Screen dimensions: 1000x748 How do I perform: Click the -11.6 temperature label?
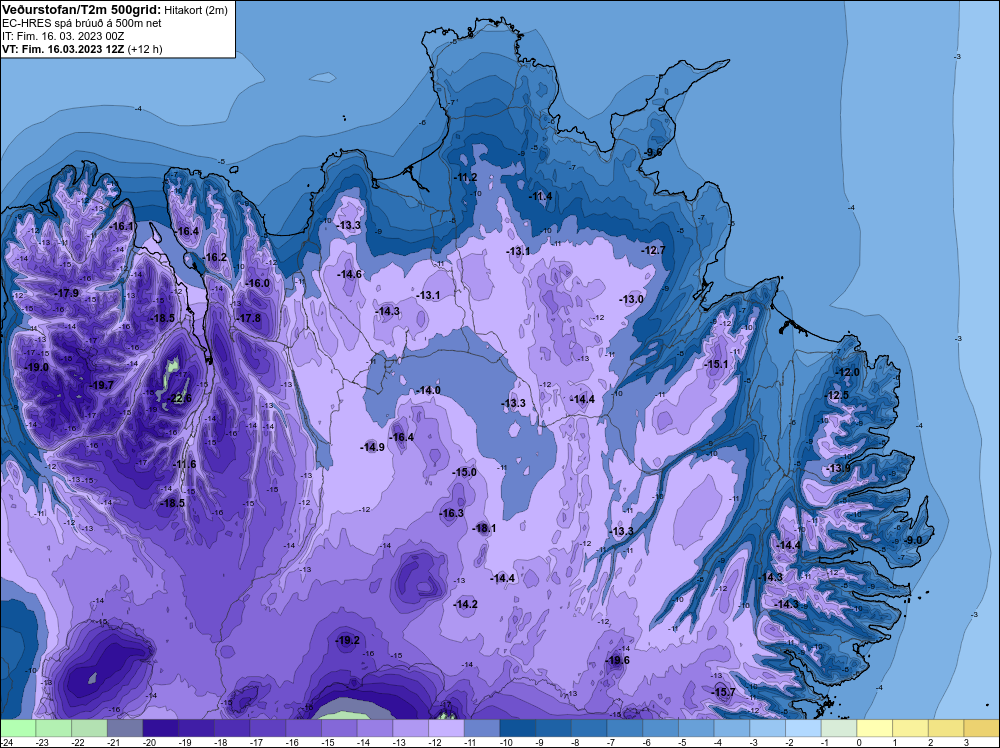tap(184, 464)
